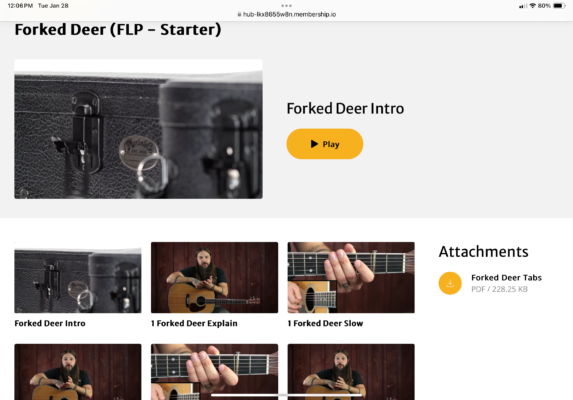Tap the Wi-Fi icon in status bar

[532, 5]
